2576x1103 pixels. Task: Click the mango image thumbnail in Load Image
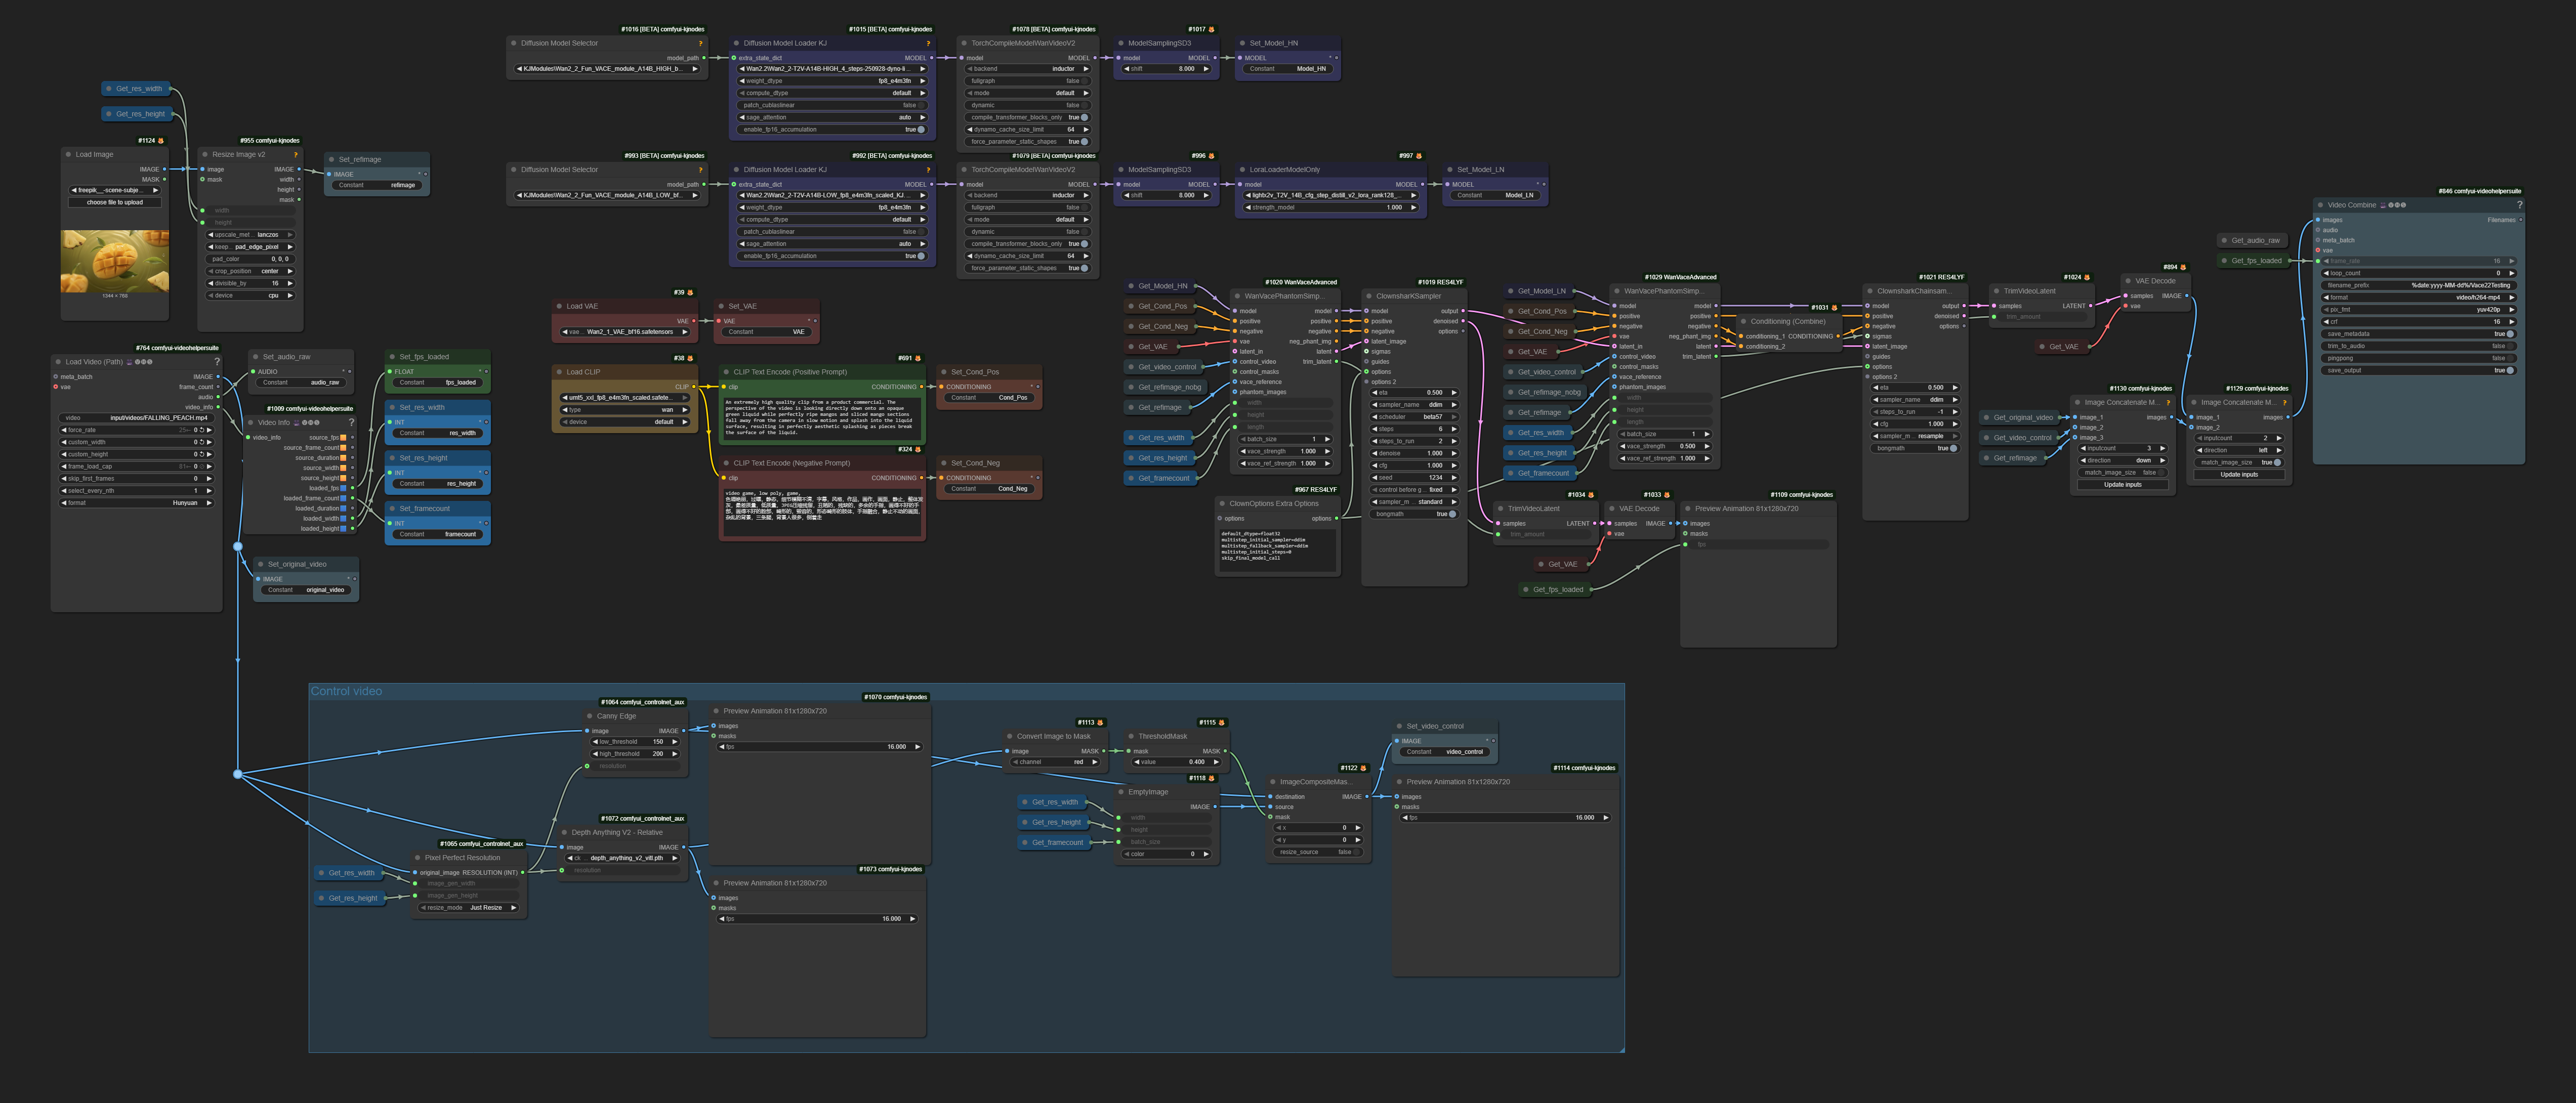point(115,261)
